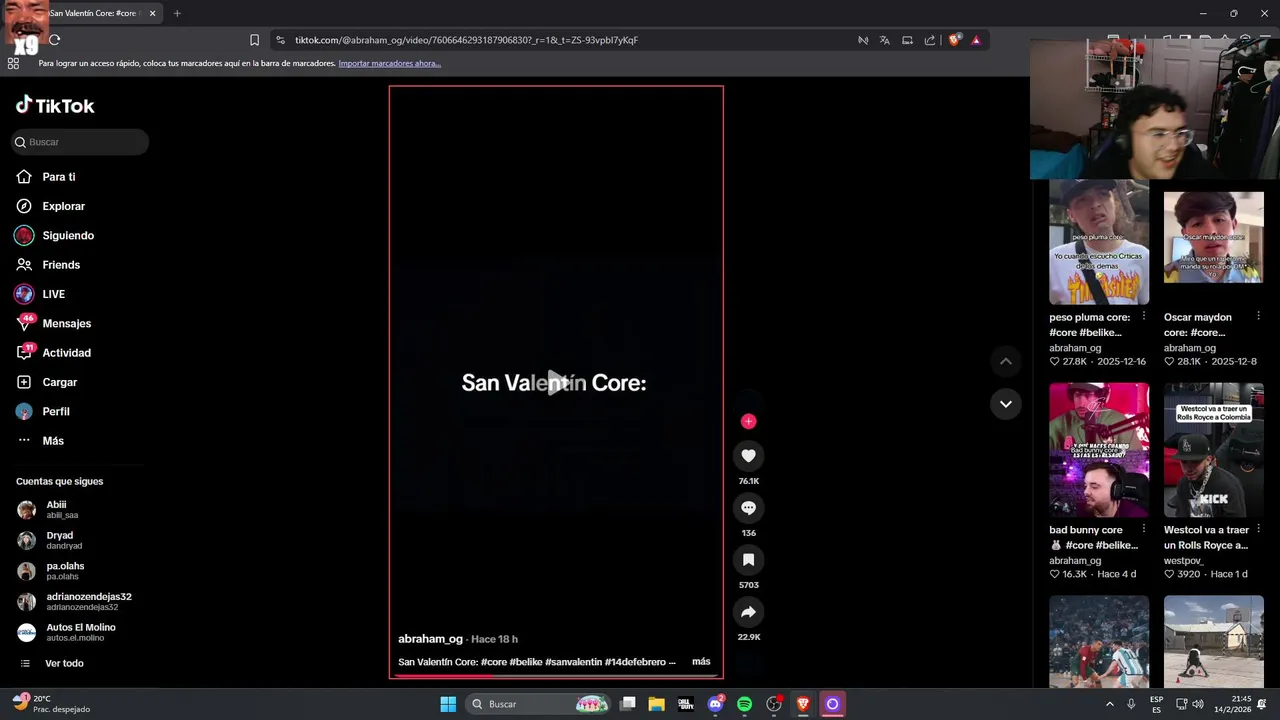The width and height of the screenshot is (1280, 720).
Task: Open the cast screen icon in address bar
Action: coord(907,40)
